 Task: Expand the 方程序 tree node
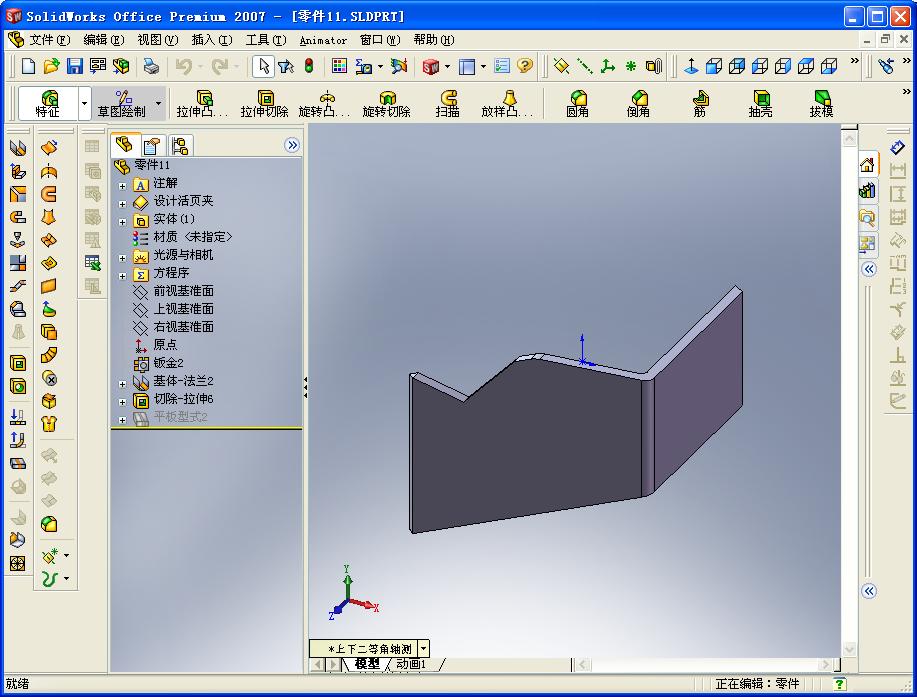(x=122, y=276)
